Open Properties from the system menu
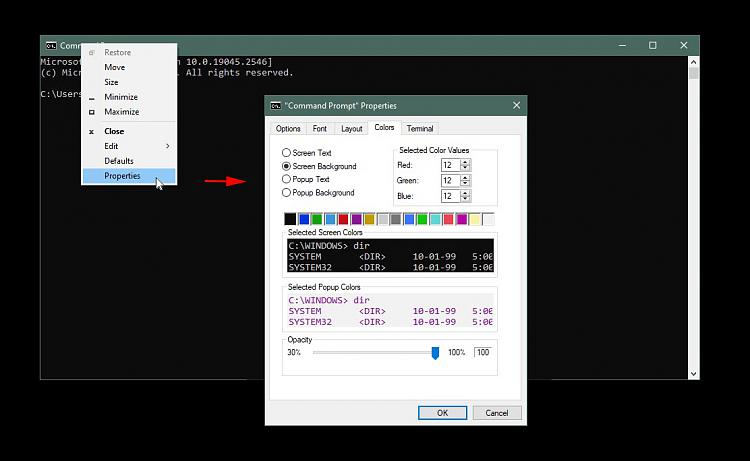This screenshot has width=750, height=461. click(x=129, y=176)
